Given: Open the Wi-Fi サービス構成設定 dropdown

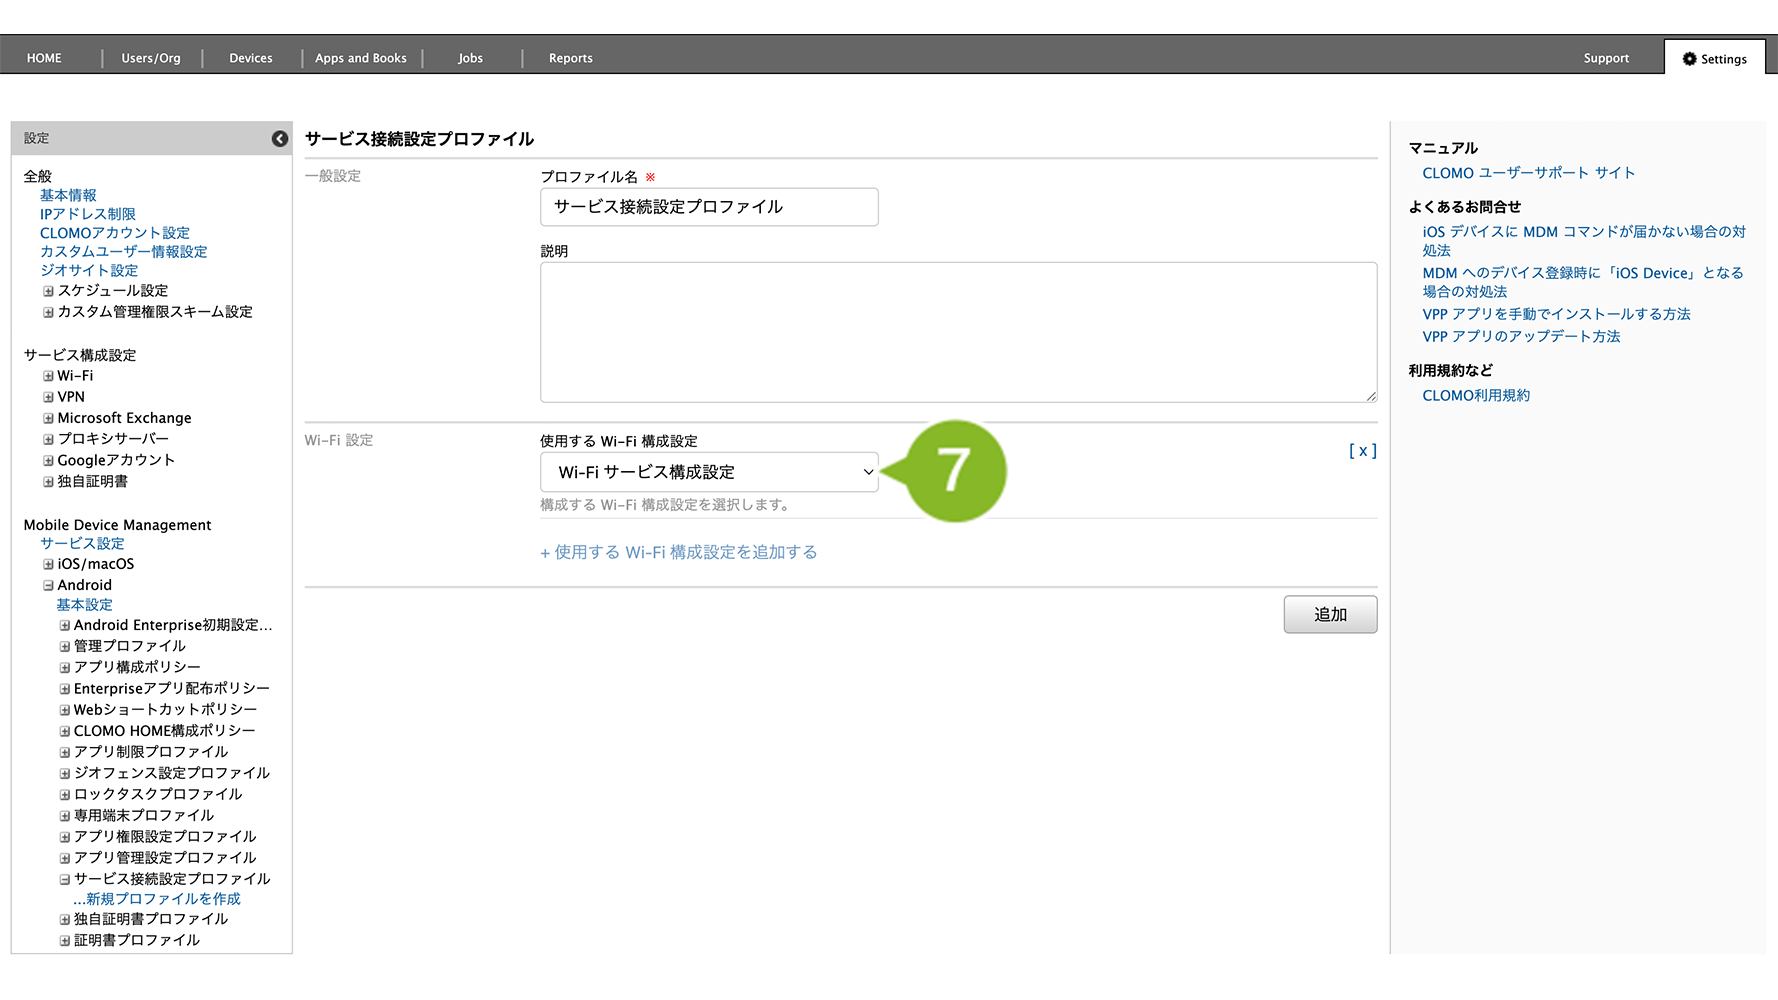Looking at the screenshot, I should coord(708,472).
